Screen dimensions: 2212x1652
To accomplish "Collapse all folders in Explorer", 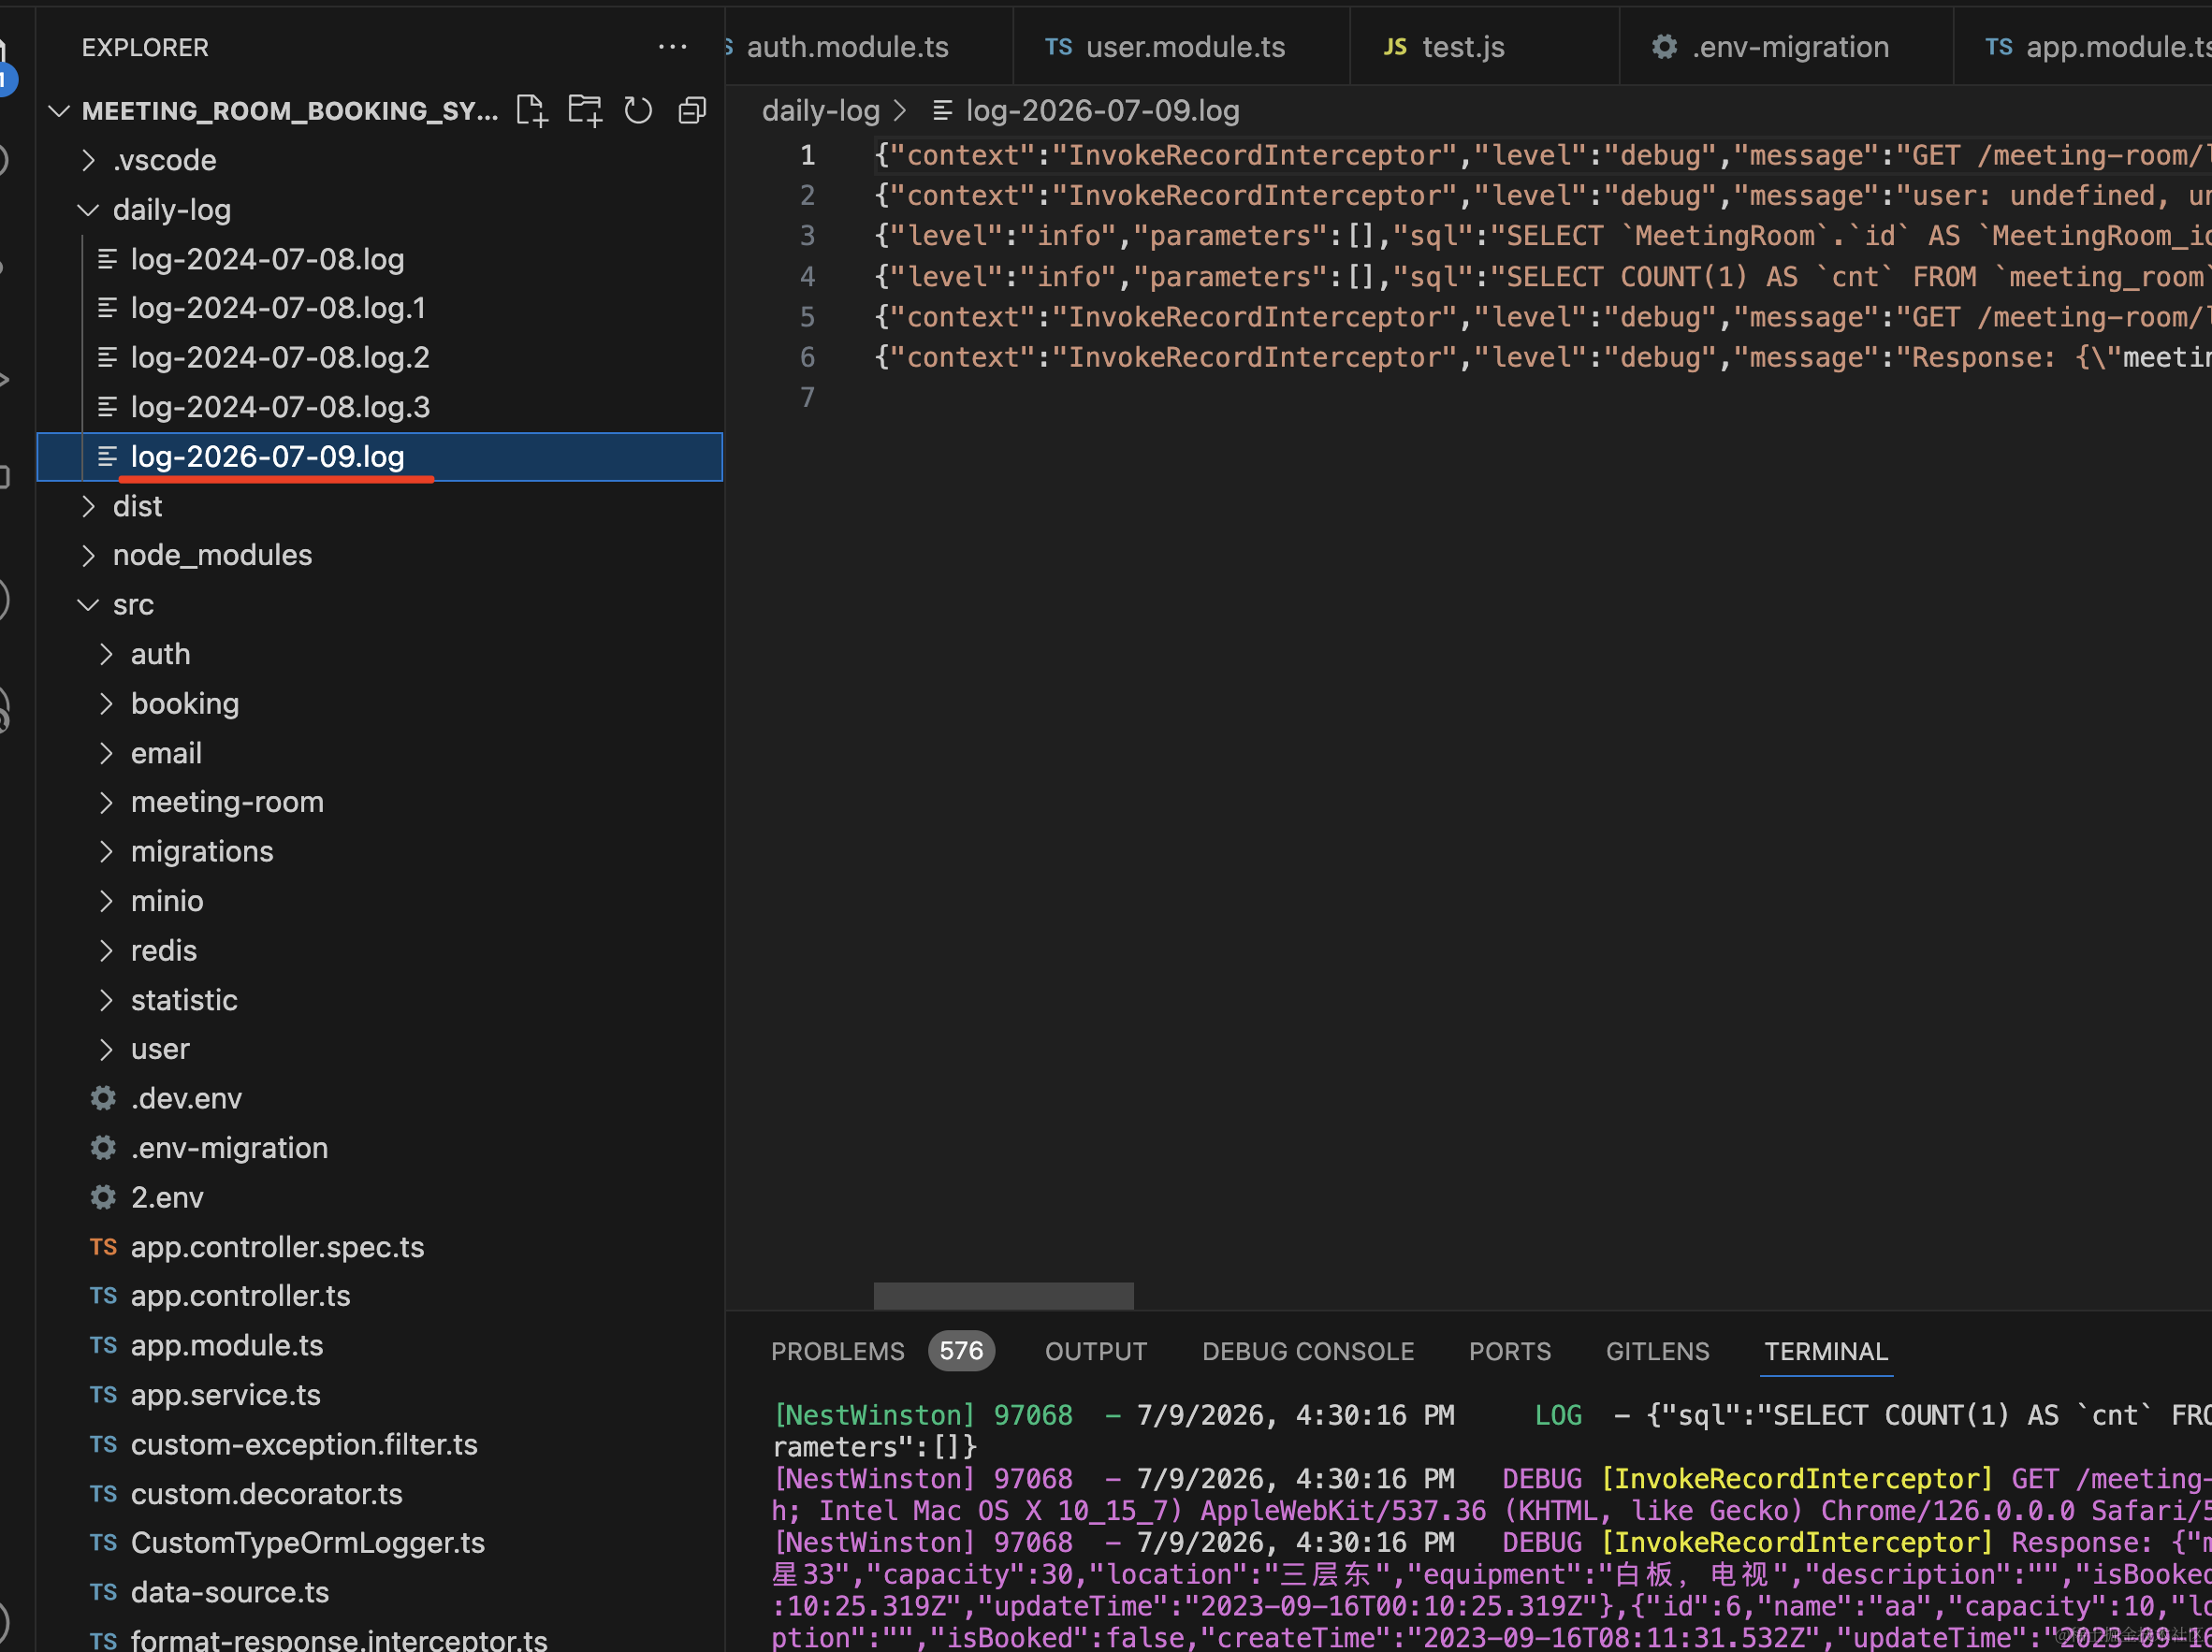I will 692,110.
